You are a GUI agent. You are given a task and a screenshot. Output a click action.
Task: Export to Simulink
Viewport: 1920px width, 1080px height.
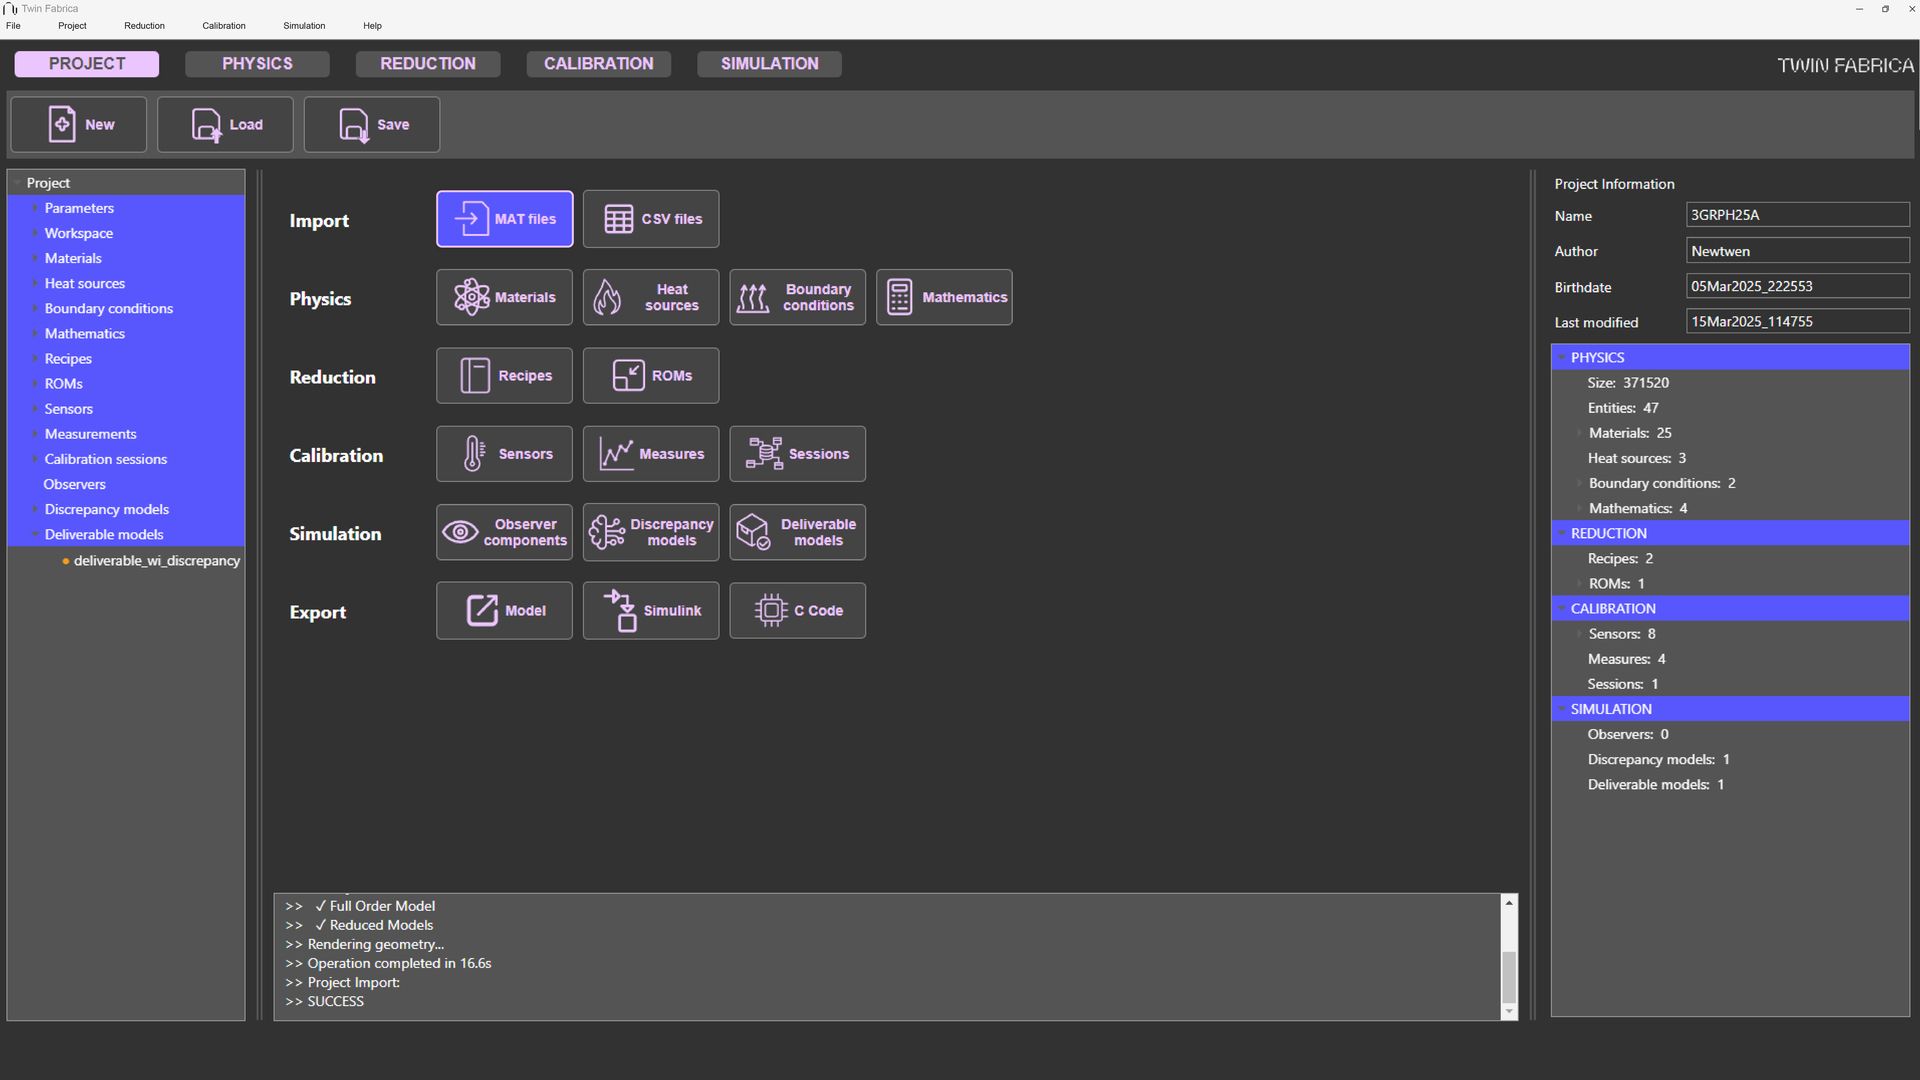pyautogui.click(x=651, y=611)
